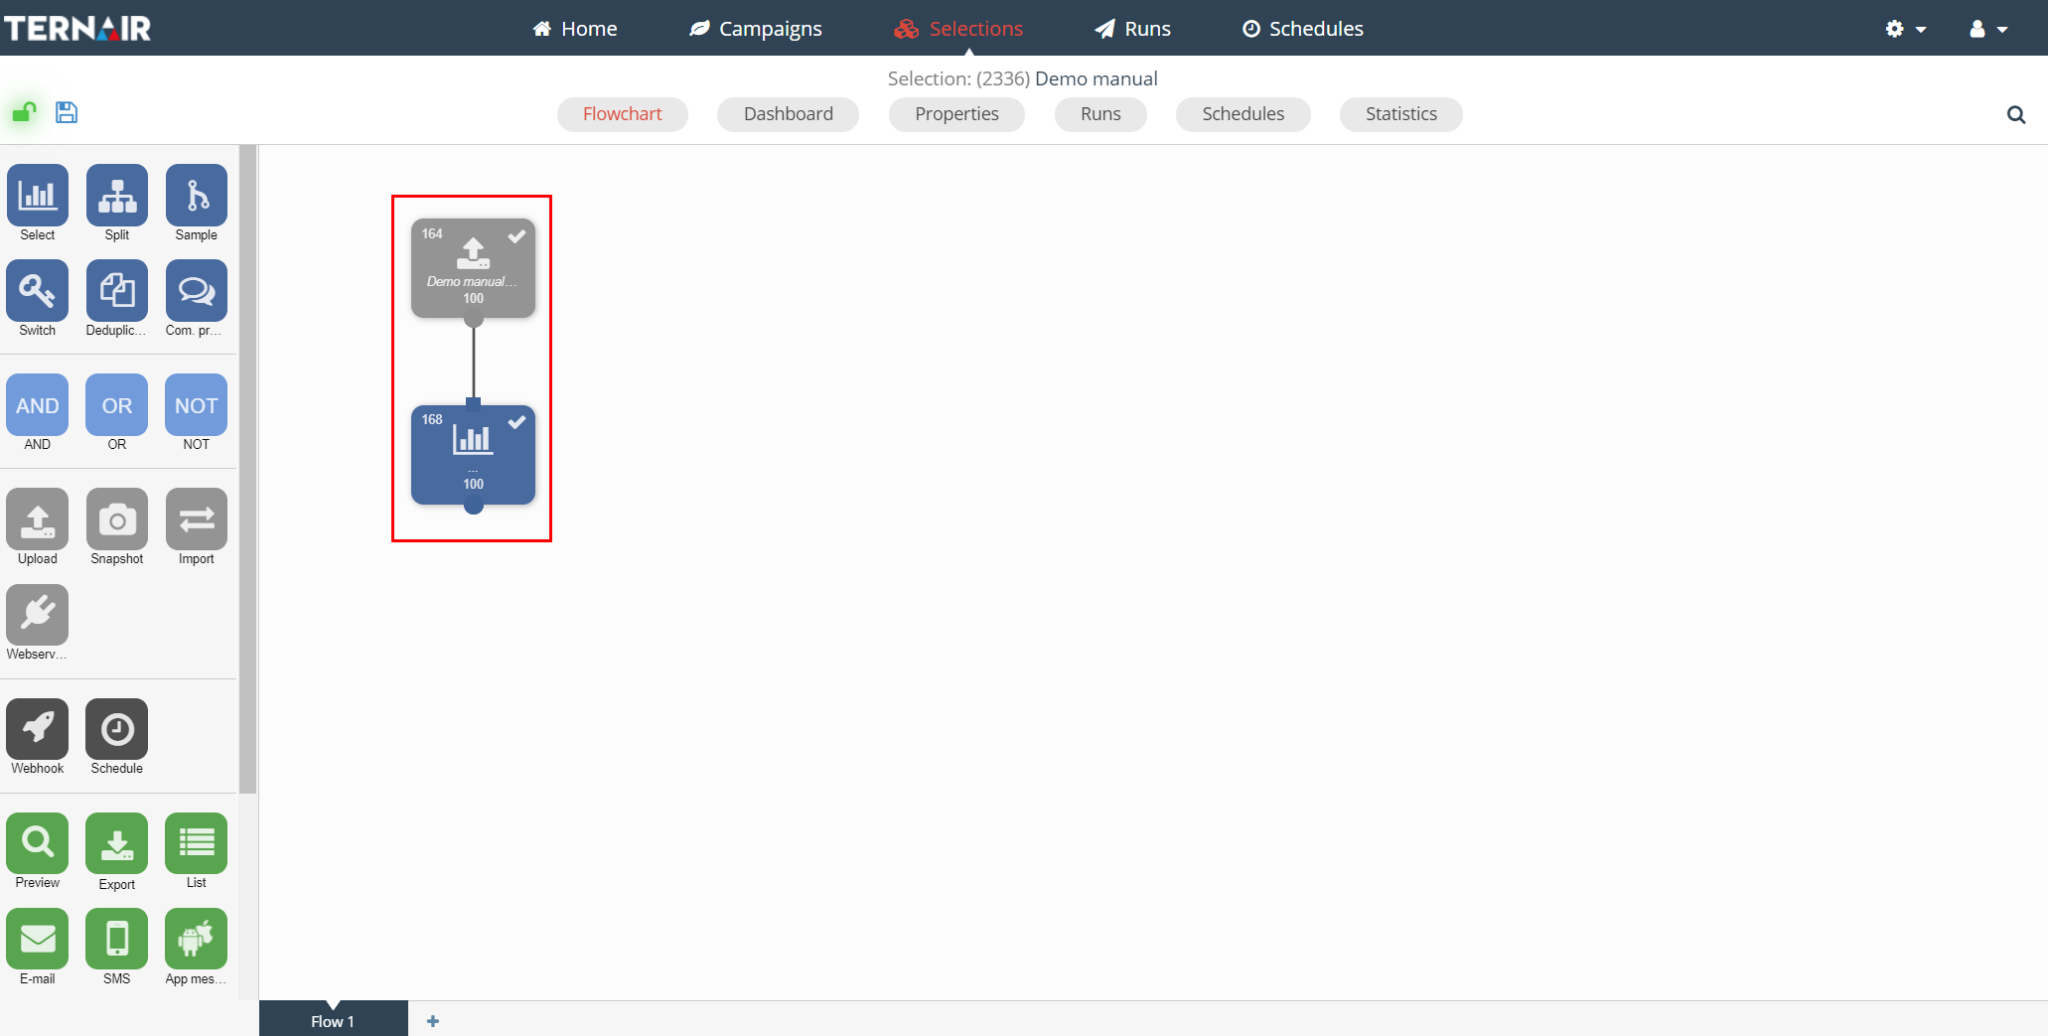Switch to the Flowchart tab
The height and width of the screenshot is (1036, 2048).
[622, 114]
